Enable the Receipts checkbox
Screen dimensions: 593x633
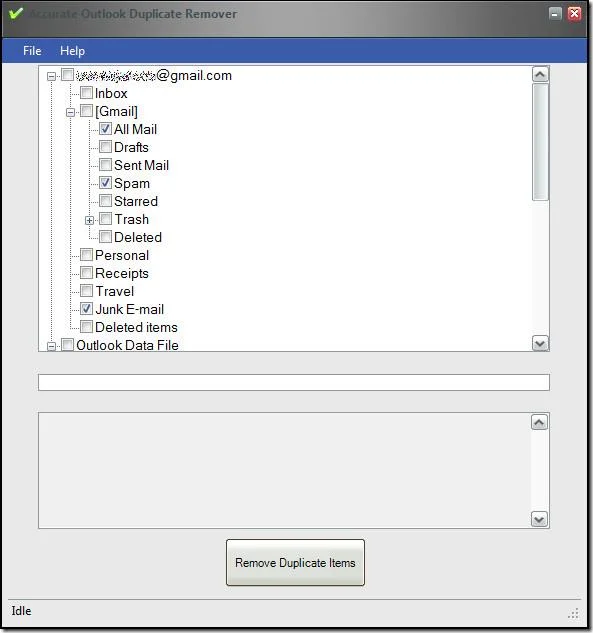coord(86,273)
